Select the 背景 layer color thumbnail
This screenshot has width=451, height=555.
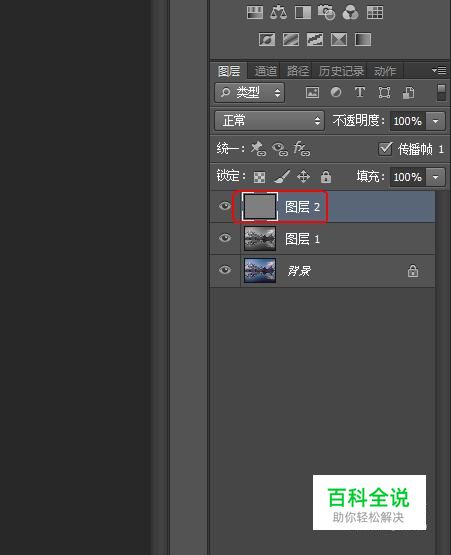coord(260,270)
